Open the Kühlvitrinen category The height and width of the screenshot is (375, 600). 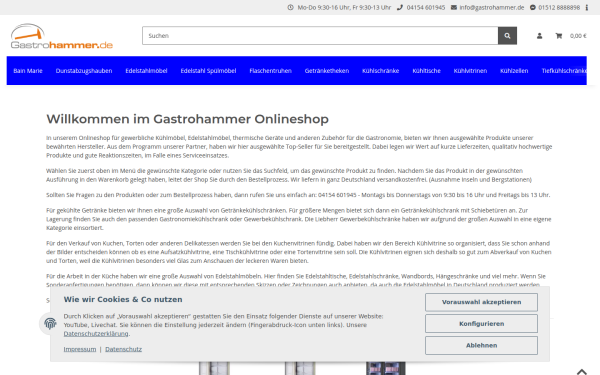click(470, 71)
